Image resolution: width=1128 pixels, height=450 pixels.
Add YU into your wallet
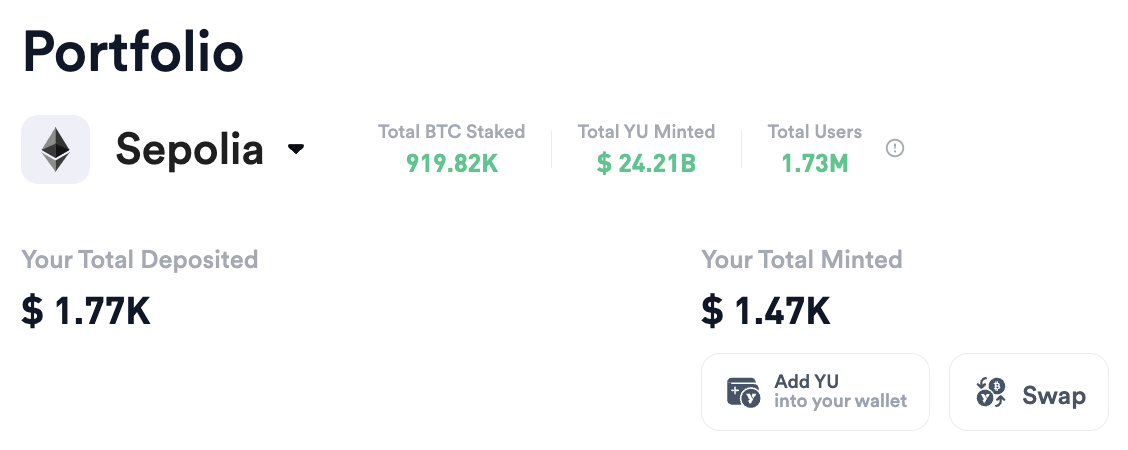click(815, 392)
